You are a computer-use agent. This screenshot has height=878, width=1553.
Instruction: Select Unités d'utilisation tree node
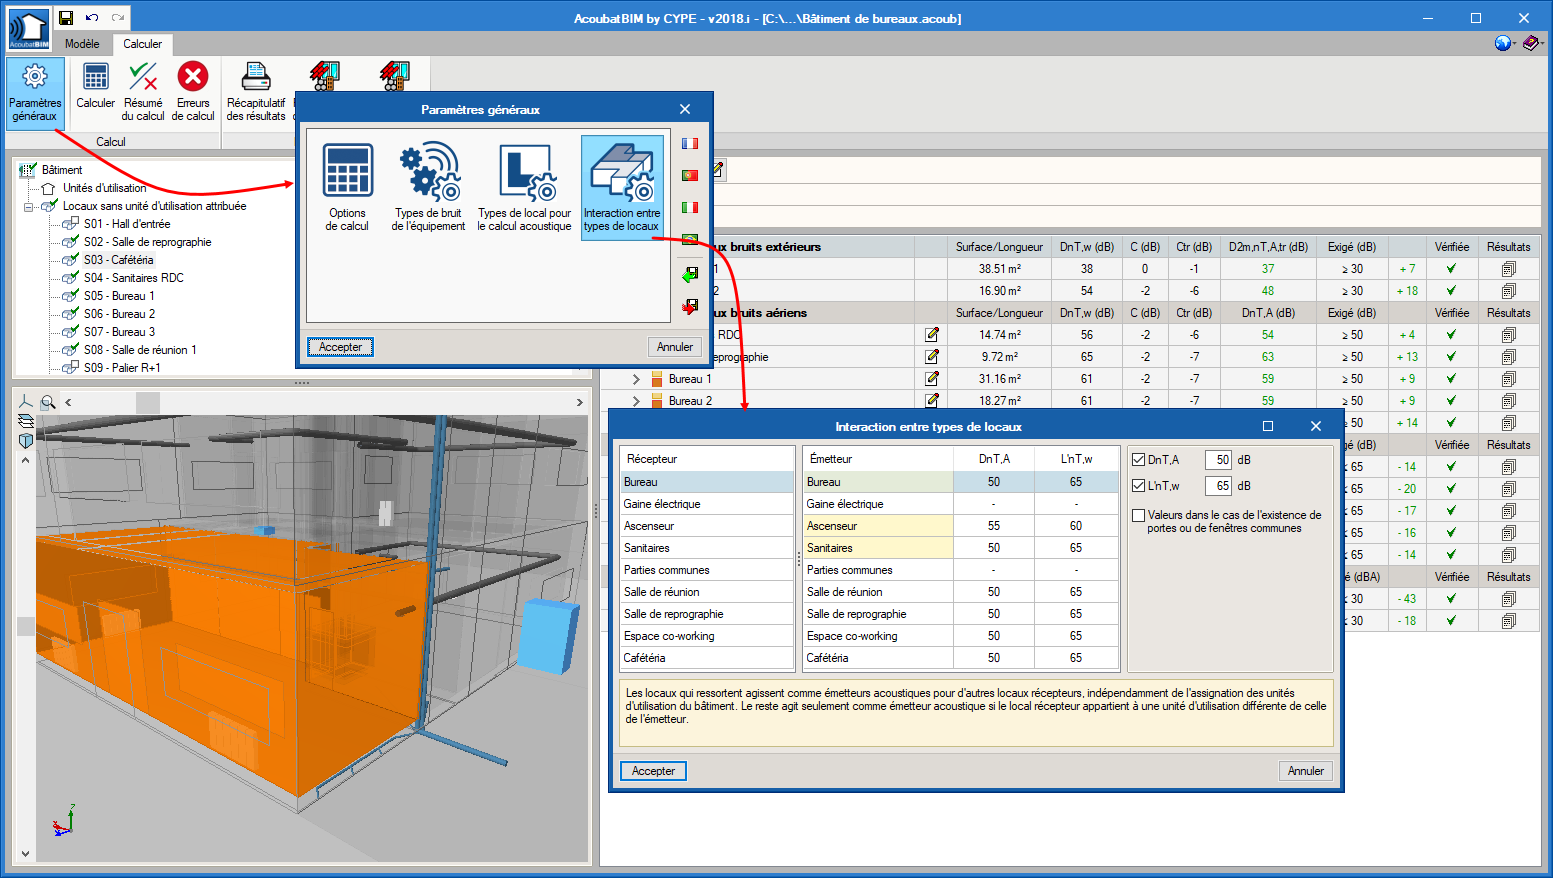coord(104,188)
